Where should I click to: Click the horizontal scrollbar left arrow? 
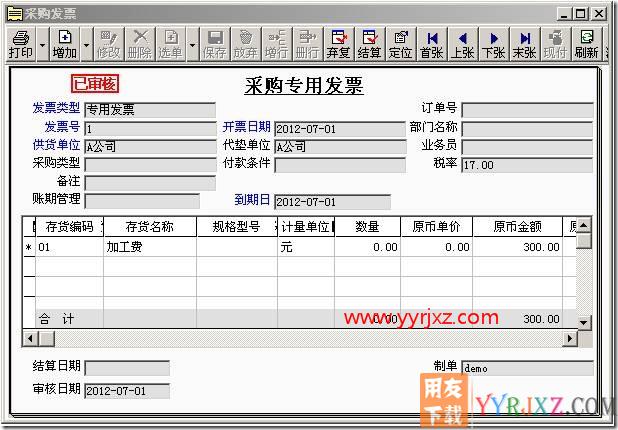click(30, 338)
